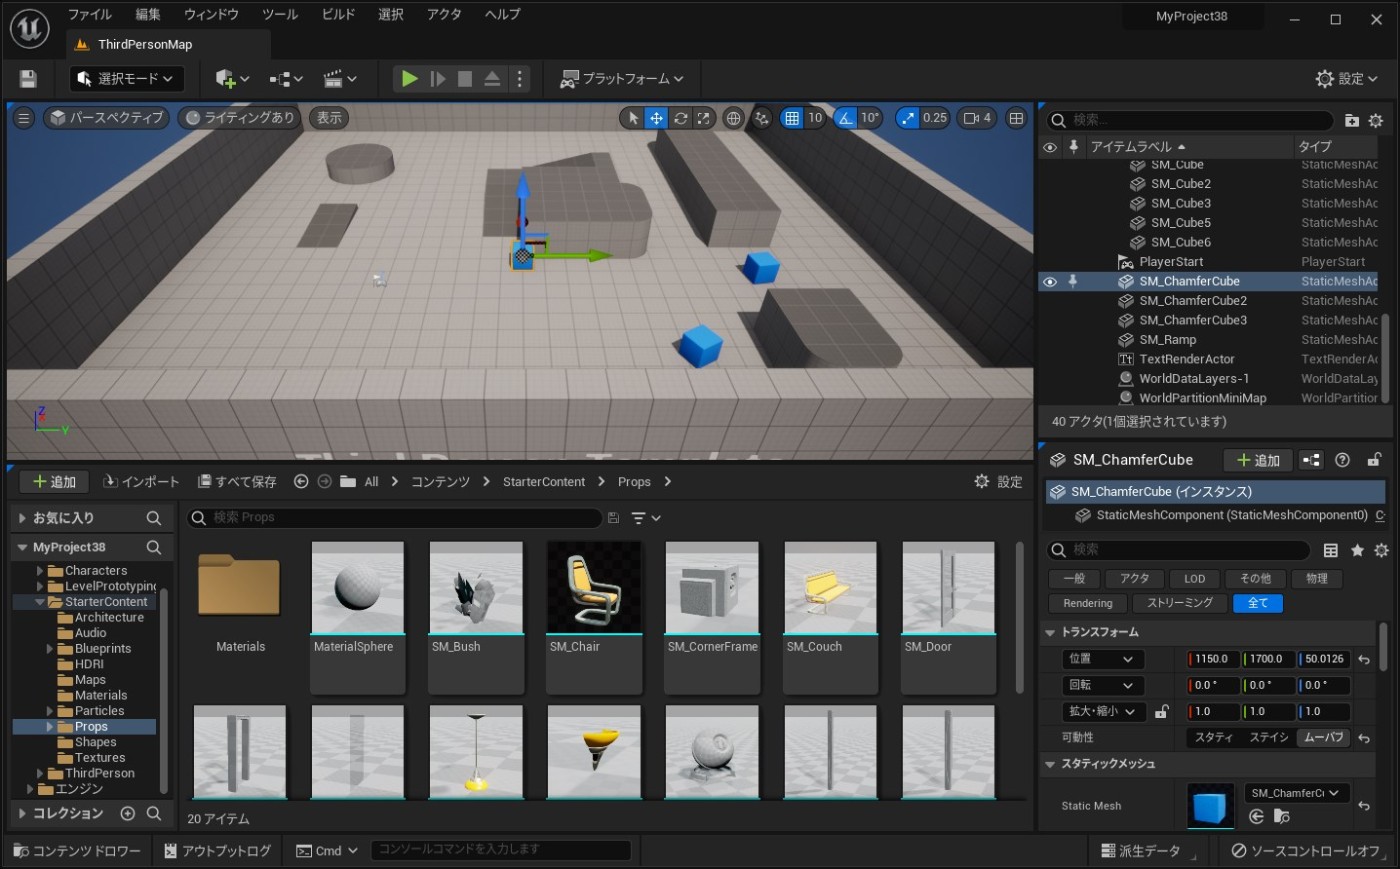Open the ウィンドウ menu
The width and height of the screenshot is (1400, 869).
pyautogui.click(x=212, y=15)
